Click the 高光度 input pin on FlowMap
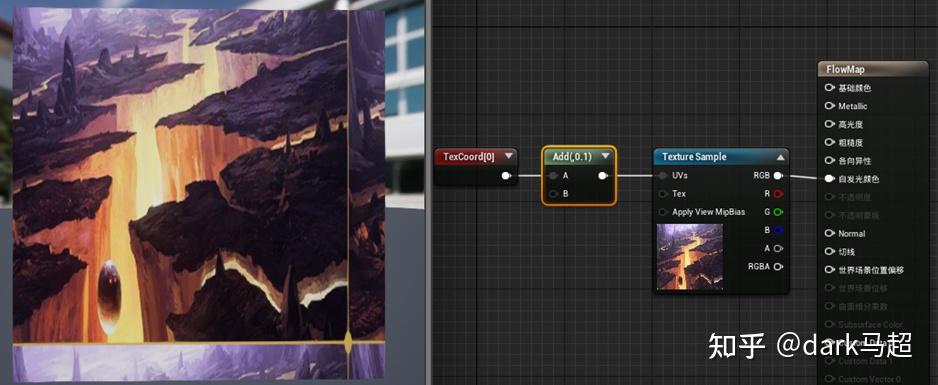Viewport: 938px width, 385px height. tap(829, 124)
